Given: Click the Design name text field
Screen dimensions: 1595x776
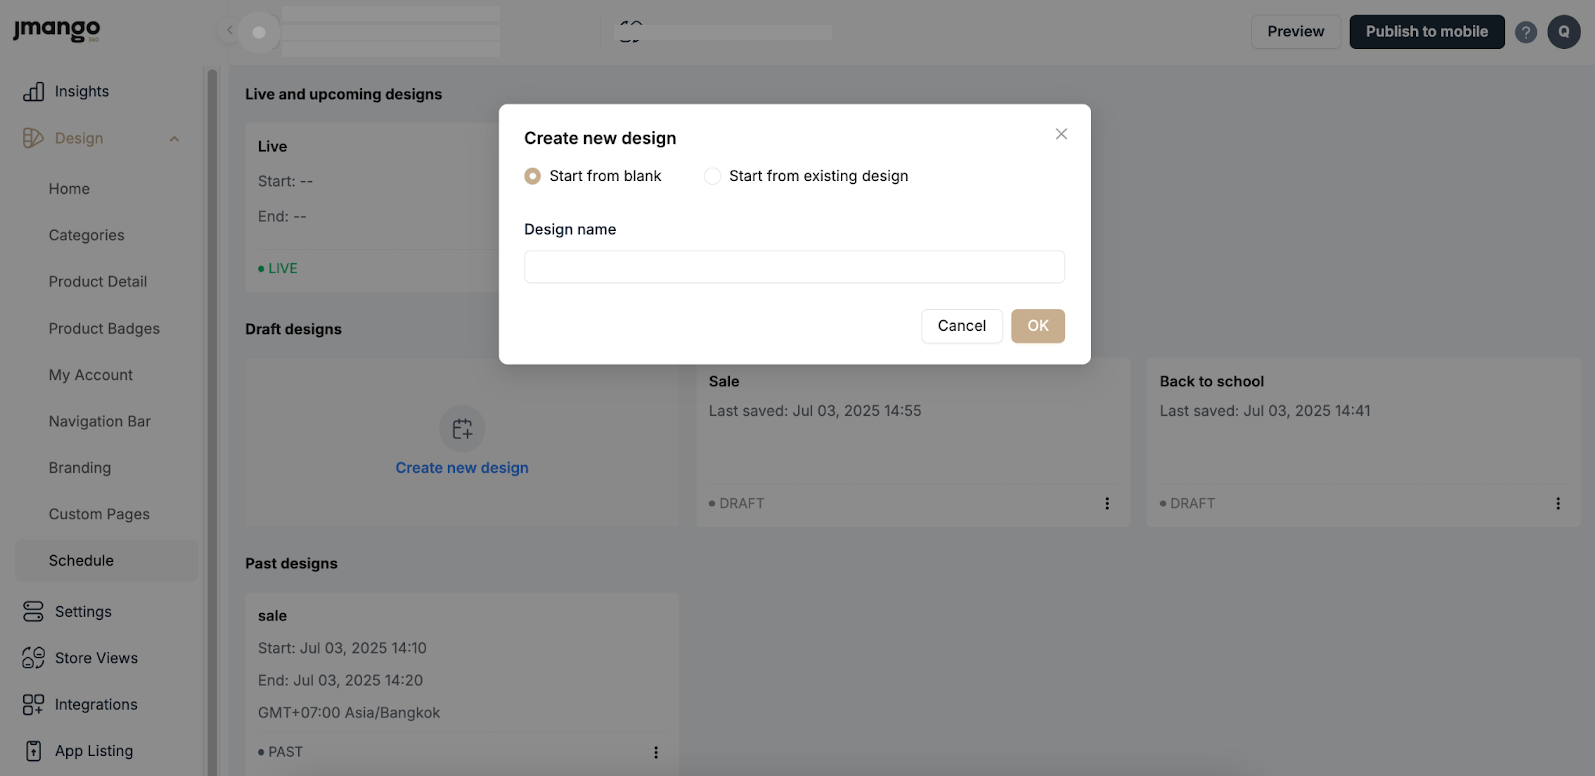Looking at the screenshot, I should (x=794, y=267).
